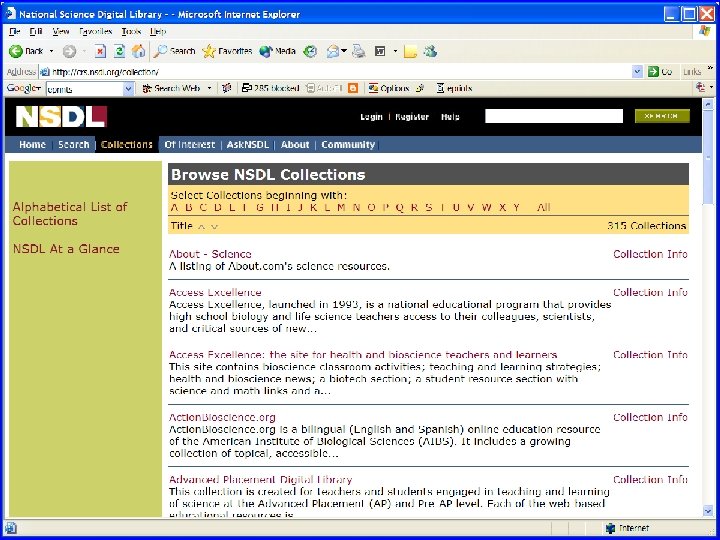This screenshot has width=720, height=540.
Task: Click the highlighter icon beside Options
Action: pos(420,88)
